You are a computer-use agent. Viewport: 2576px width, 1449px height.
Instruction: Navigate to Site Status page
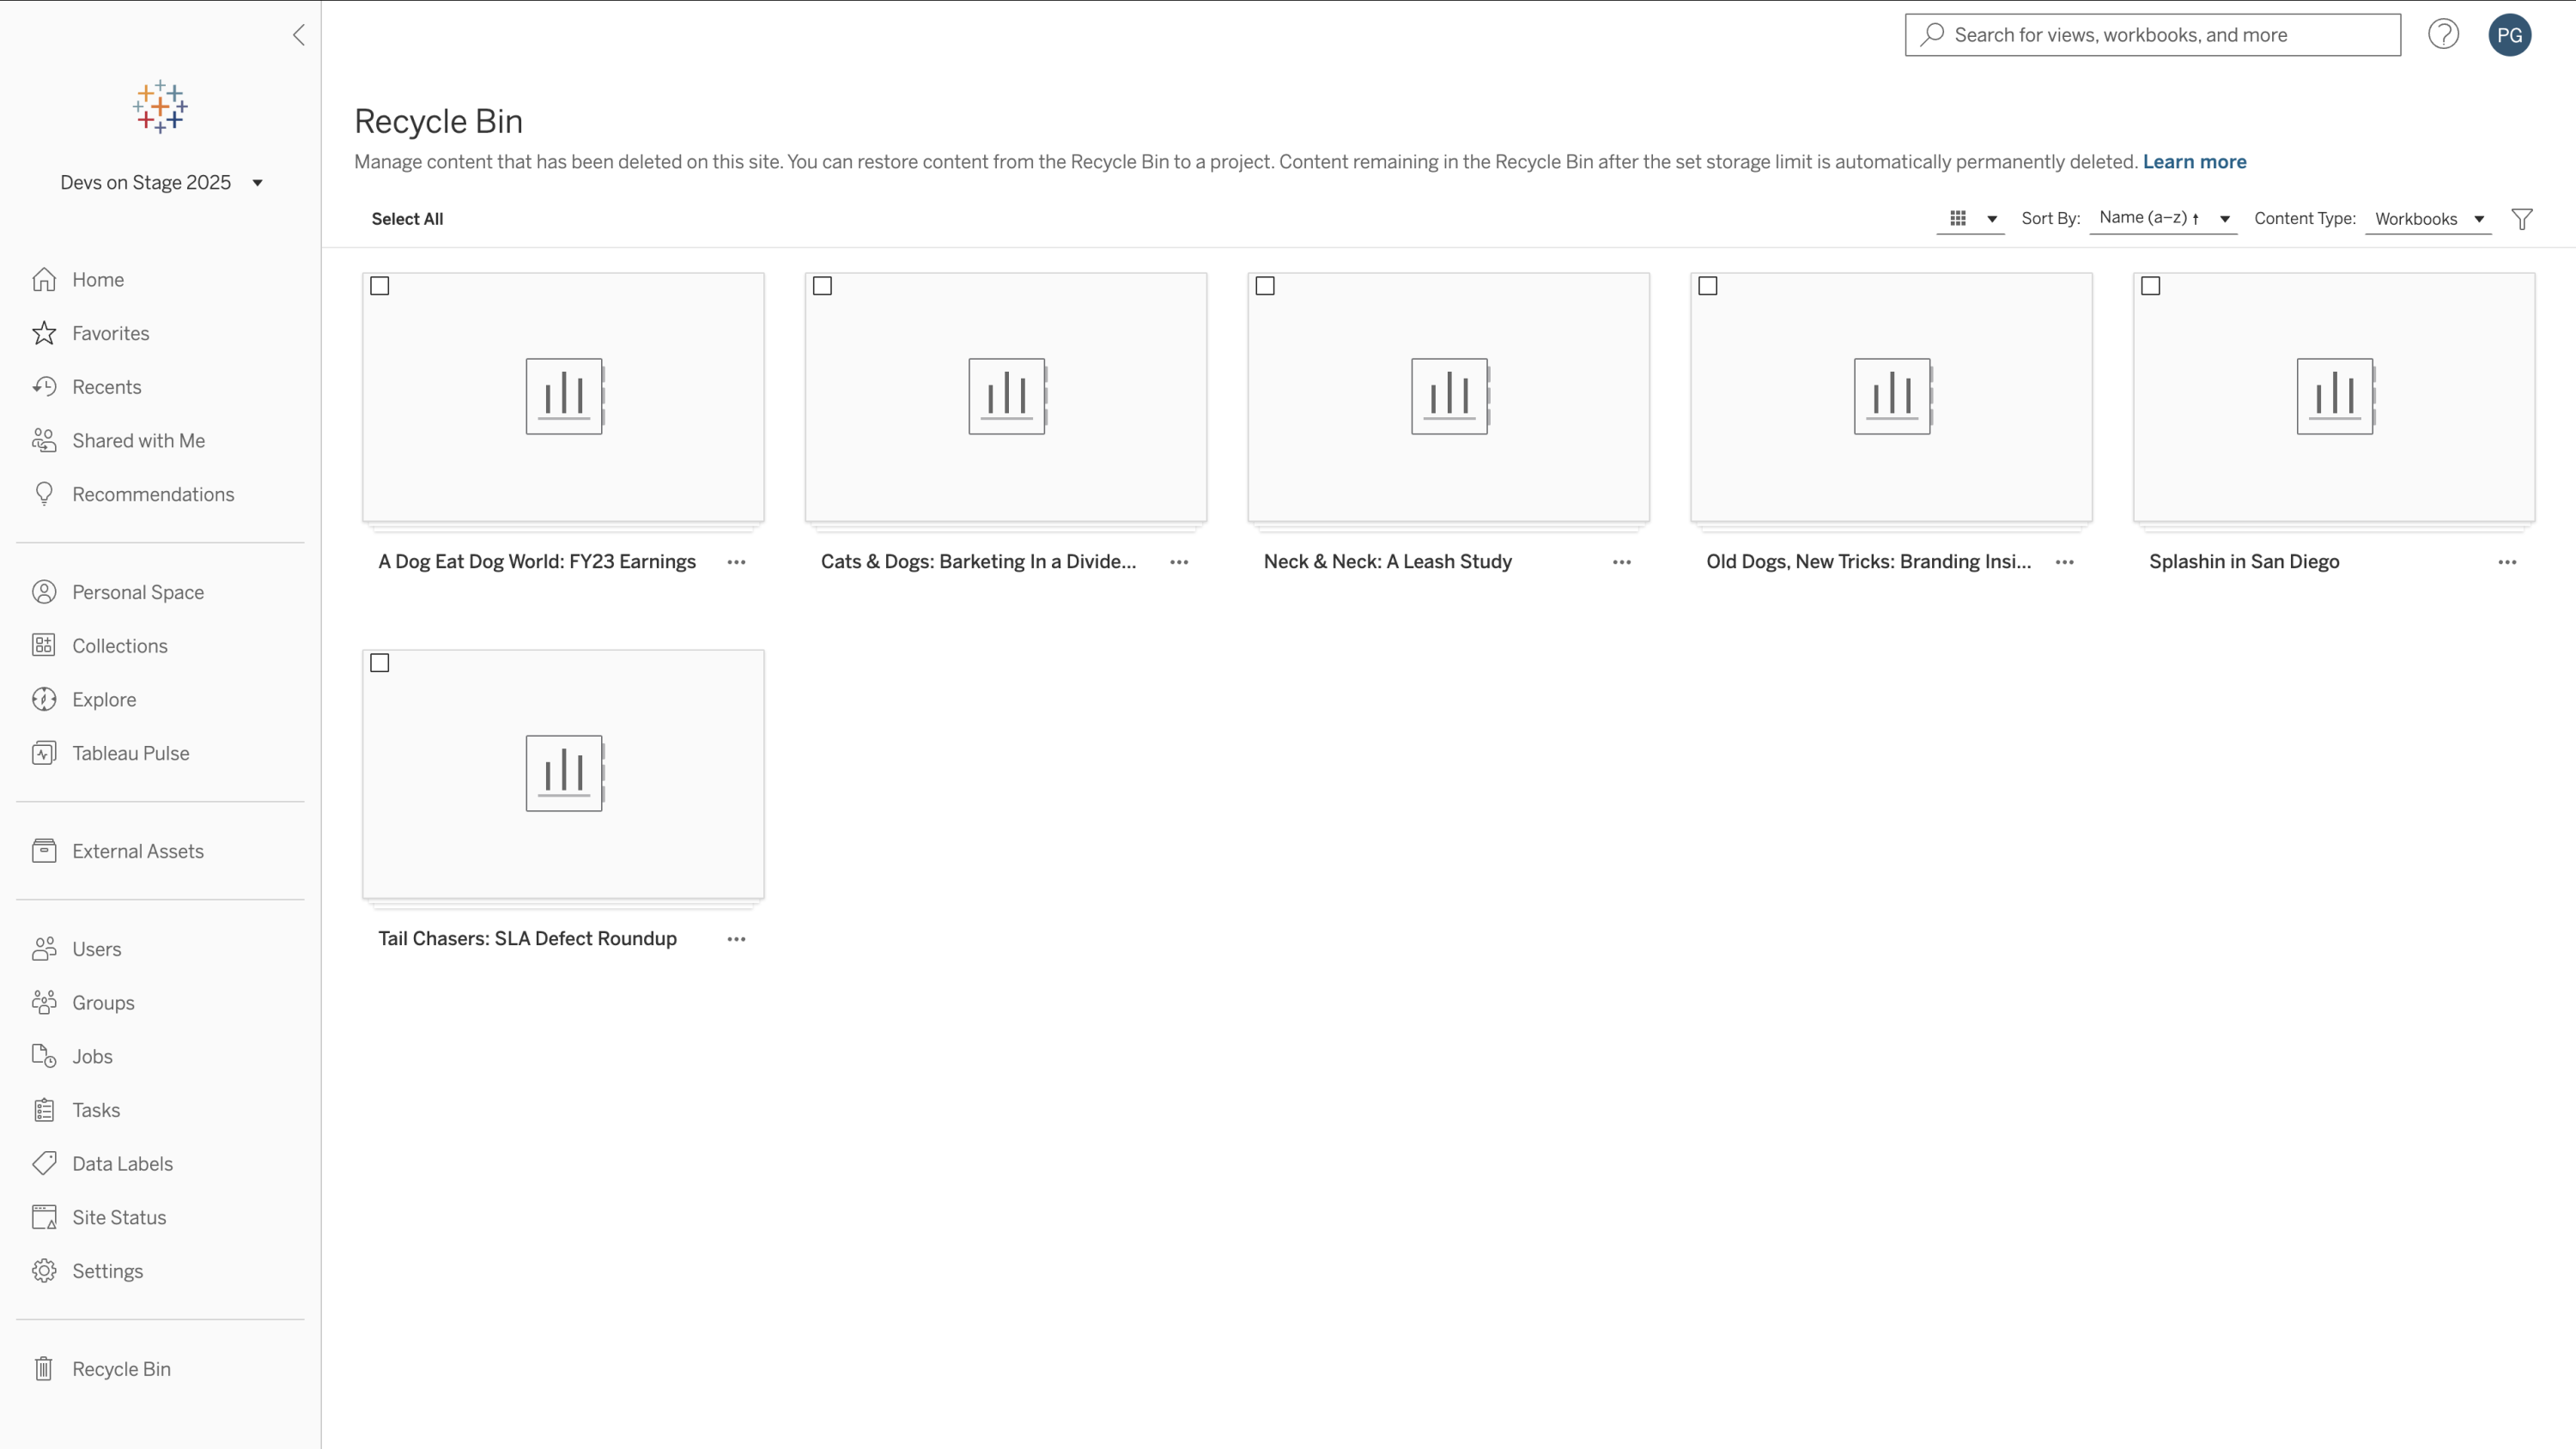pyautogui.click(x=119, y=1217)
